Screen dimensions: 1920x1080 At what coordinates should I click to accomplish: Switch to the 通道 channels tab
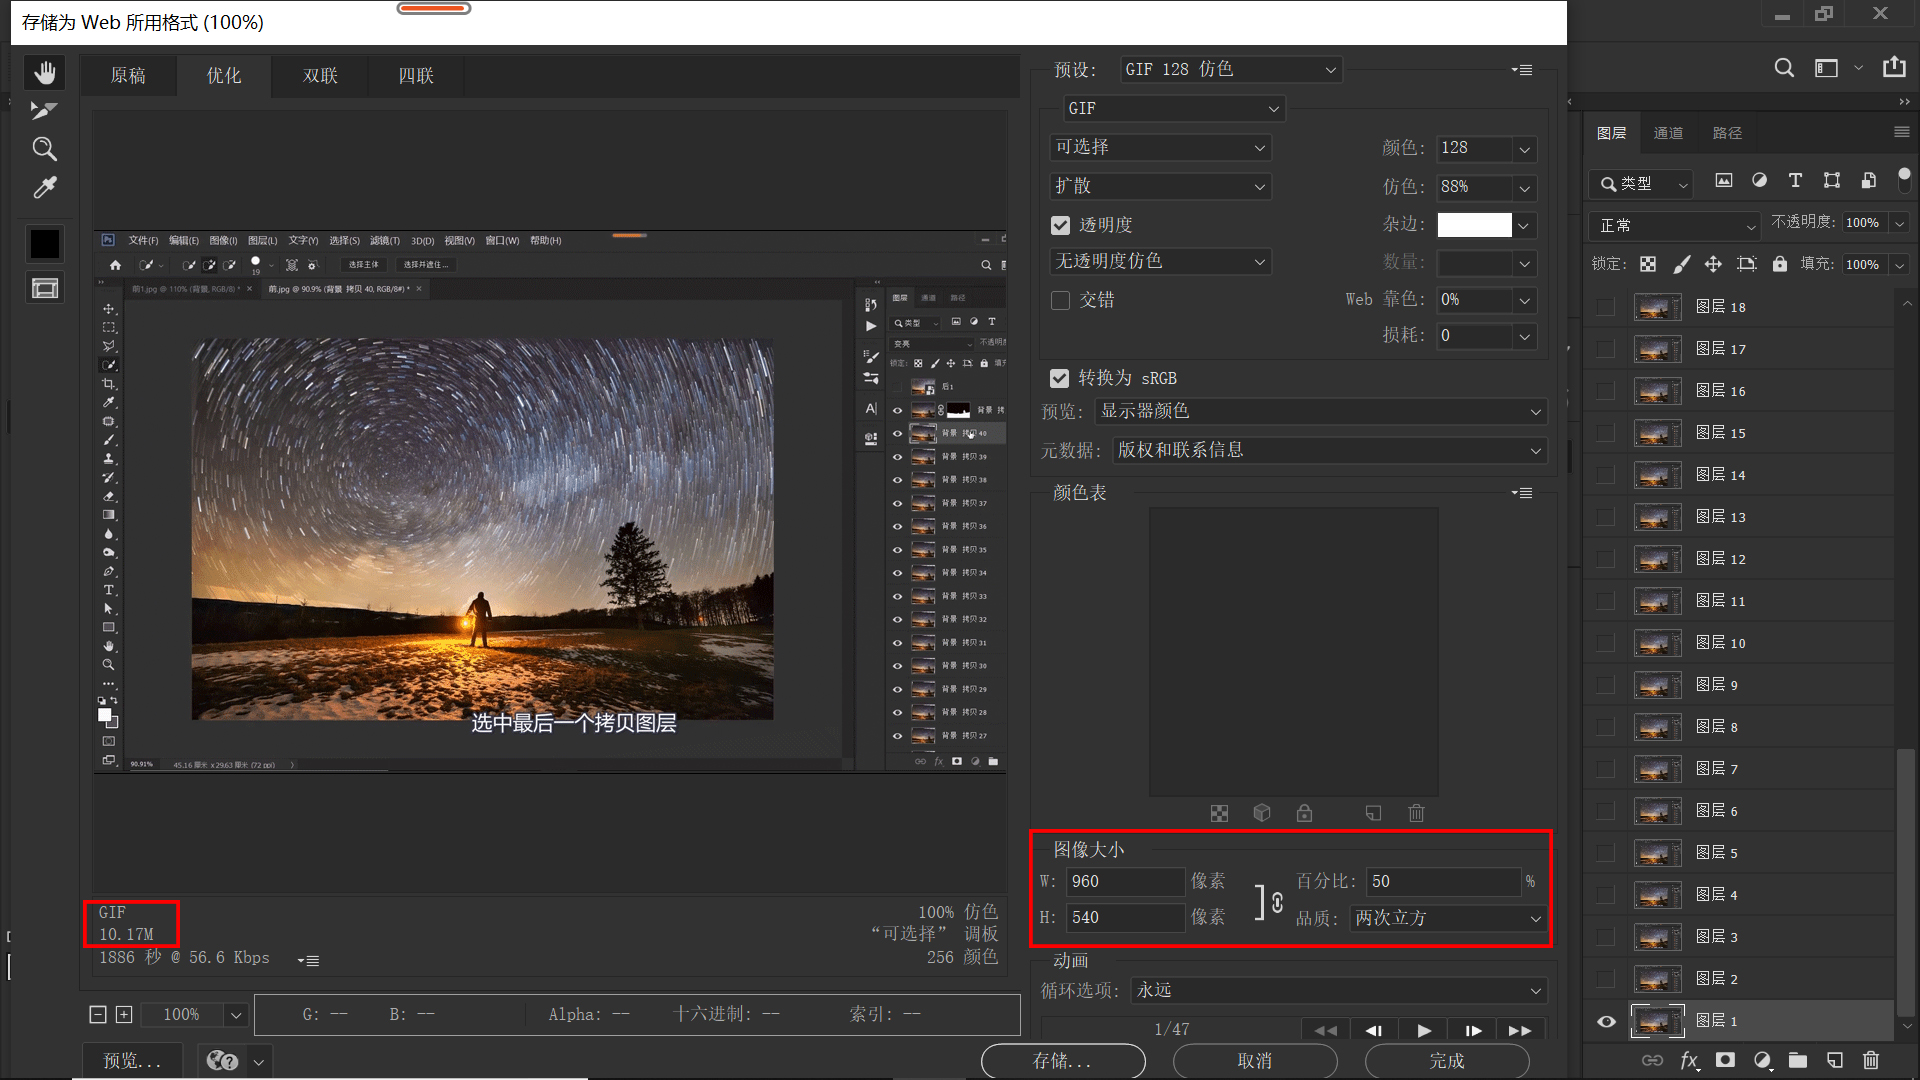click(x=1667, y=133)
